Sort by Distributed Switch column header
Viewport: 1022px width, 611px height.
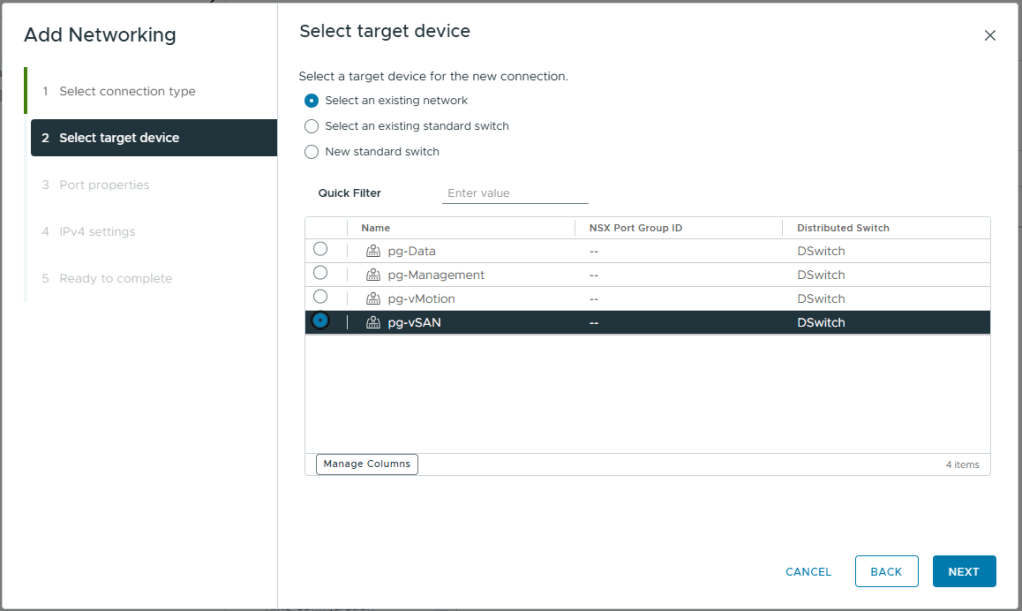[843, 228]
